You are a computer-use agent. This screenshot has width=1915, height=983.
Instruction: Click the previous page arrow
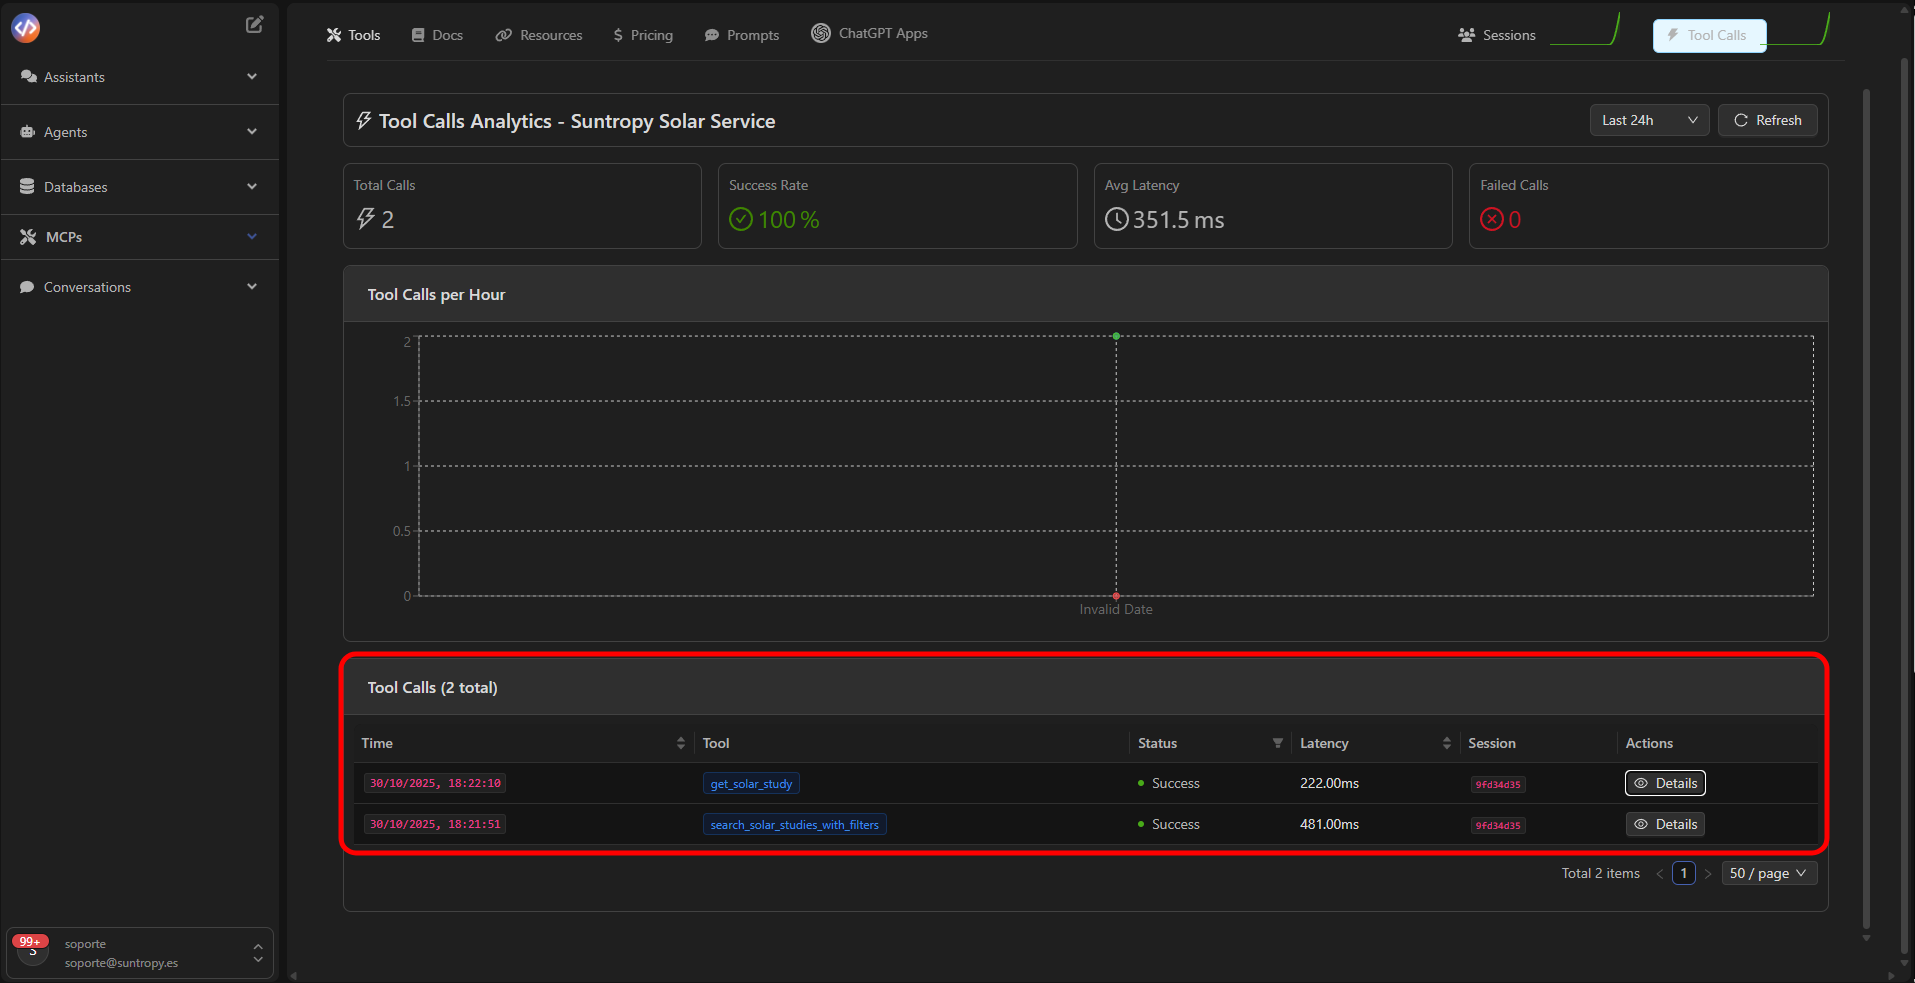[x=1660, y=873]
